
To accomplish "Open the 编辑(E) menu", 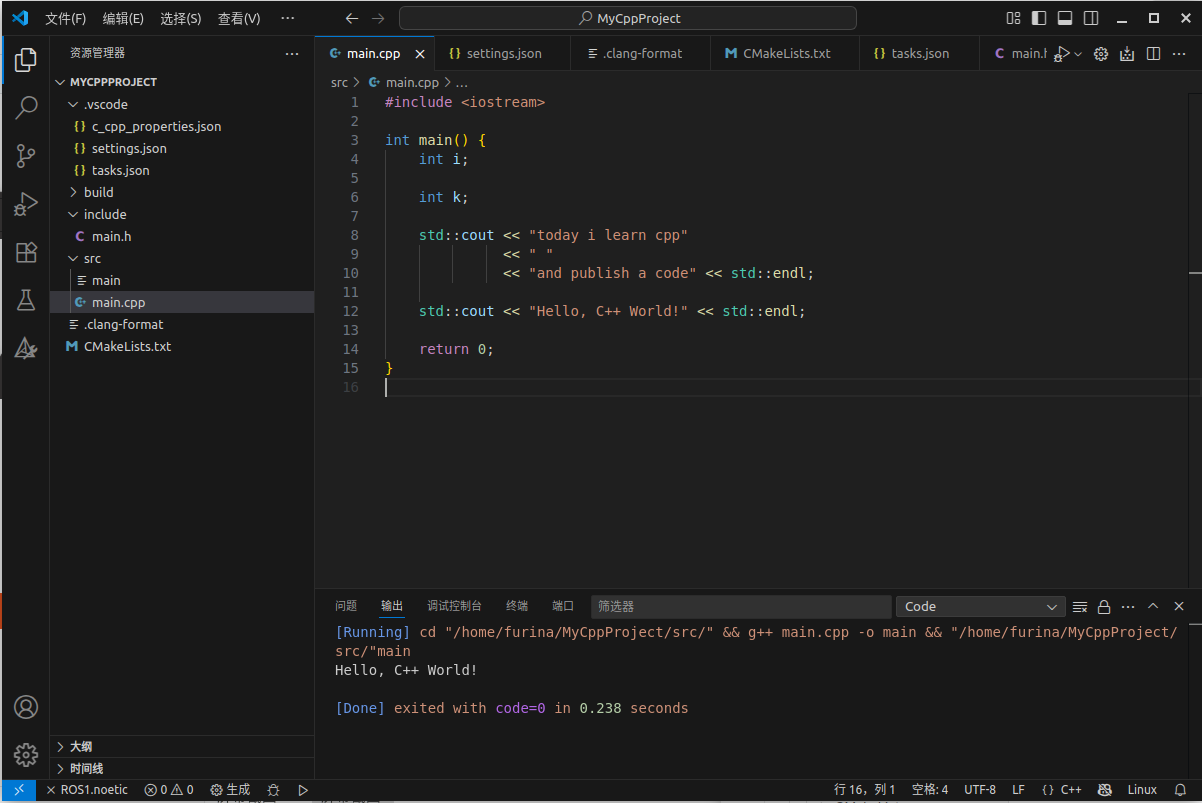I will pos(123,18).
